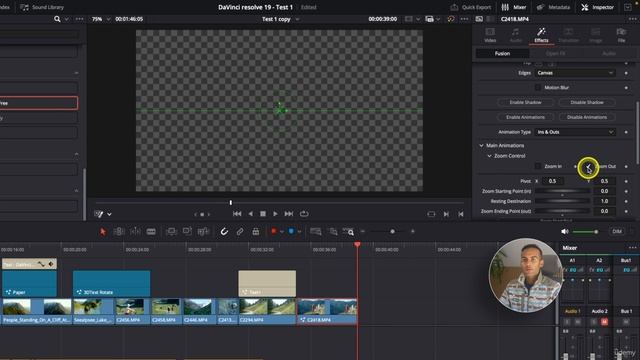Open marker color dropdown arrow
This screenshot has width=640, height=360.
pos(299,231)
